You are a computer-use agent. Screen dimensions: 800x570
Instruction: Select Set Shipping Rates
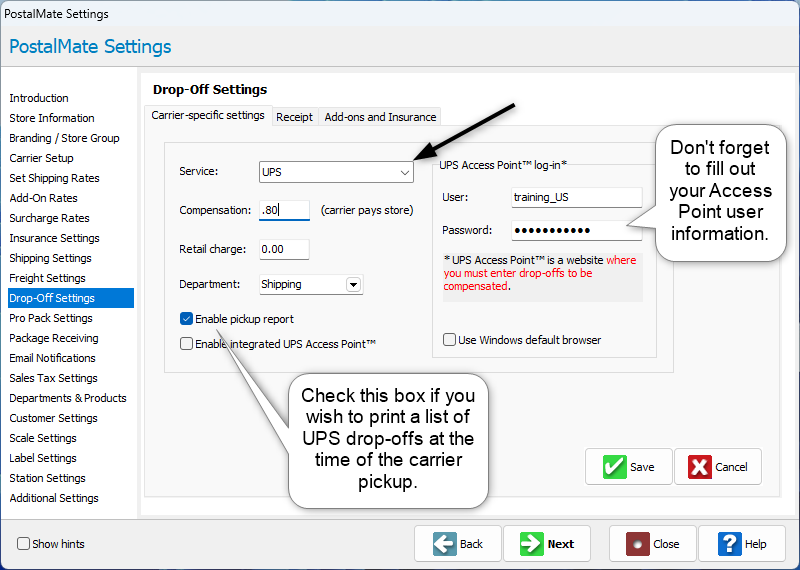54,178
